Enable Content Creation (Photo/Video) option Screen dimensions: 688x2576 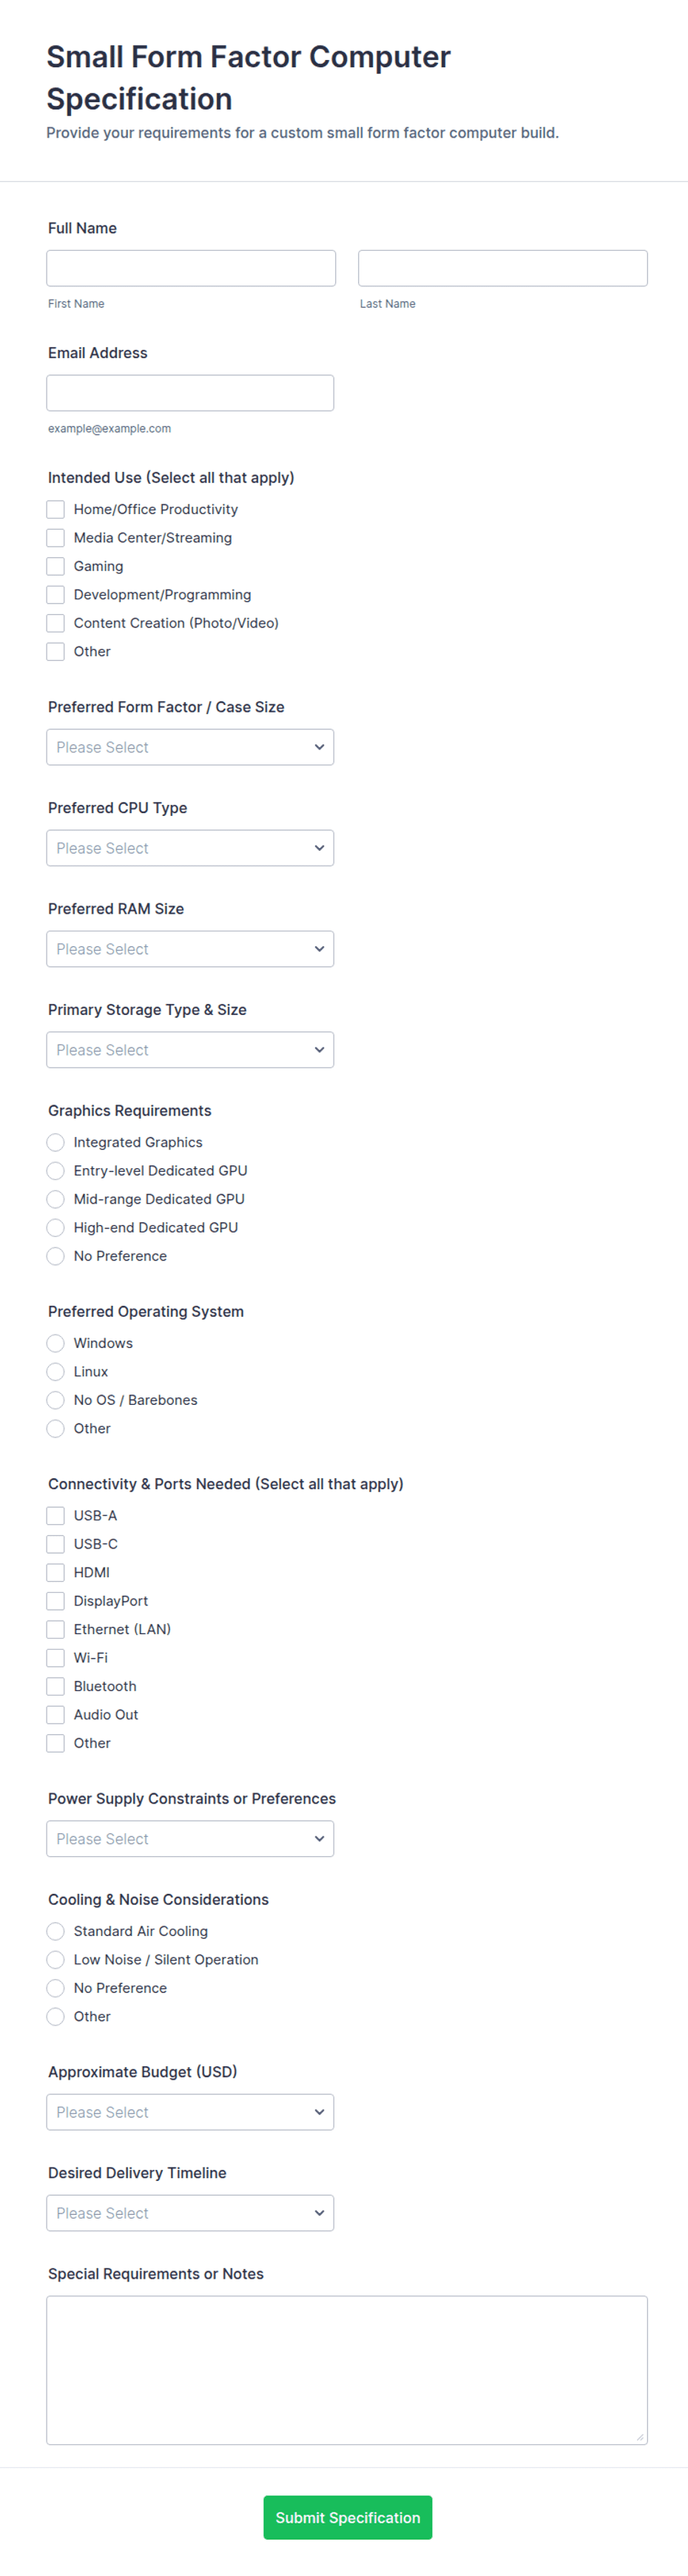(x=56, y=623)
